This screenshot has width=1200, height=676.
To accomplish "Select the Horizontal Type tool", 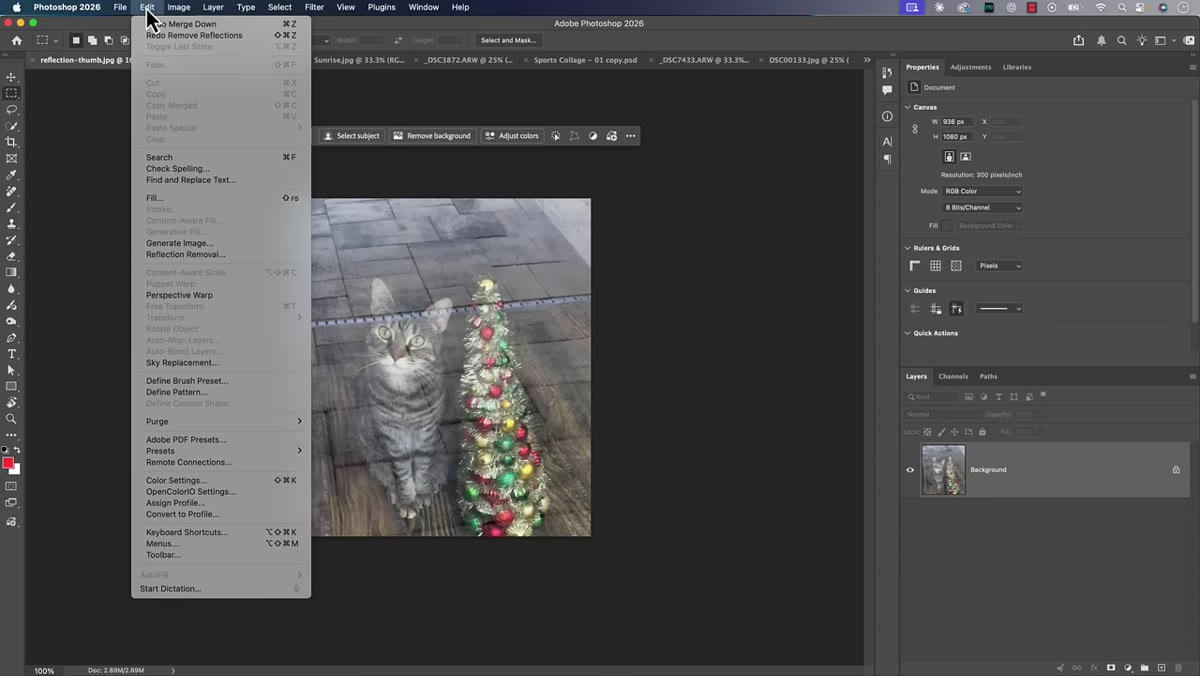I will [x=12, y=354].
